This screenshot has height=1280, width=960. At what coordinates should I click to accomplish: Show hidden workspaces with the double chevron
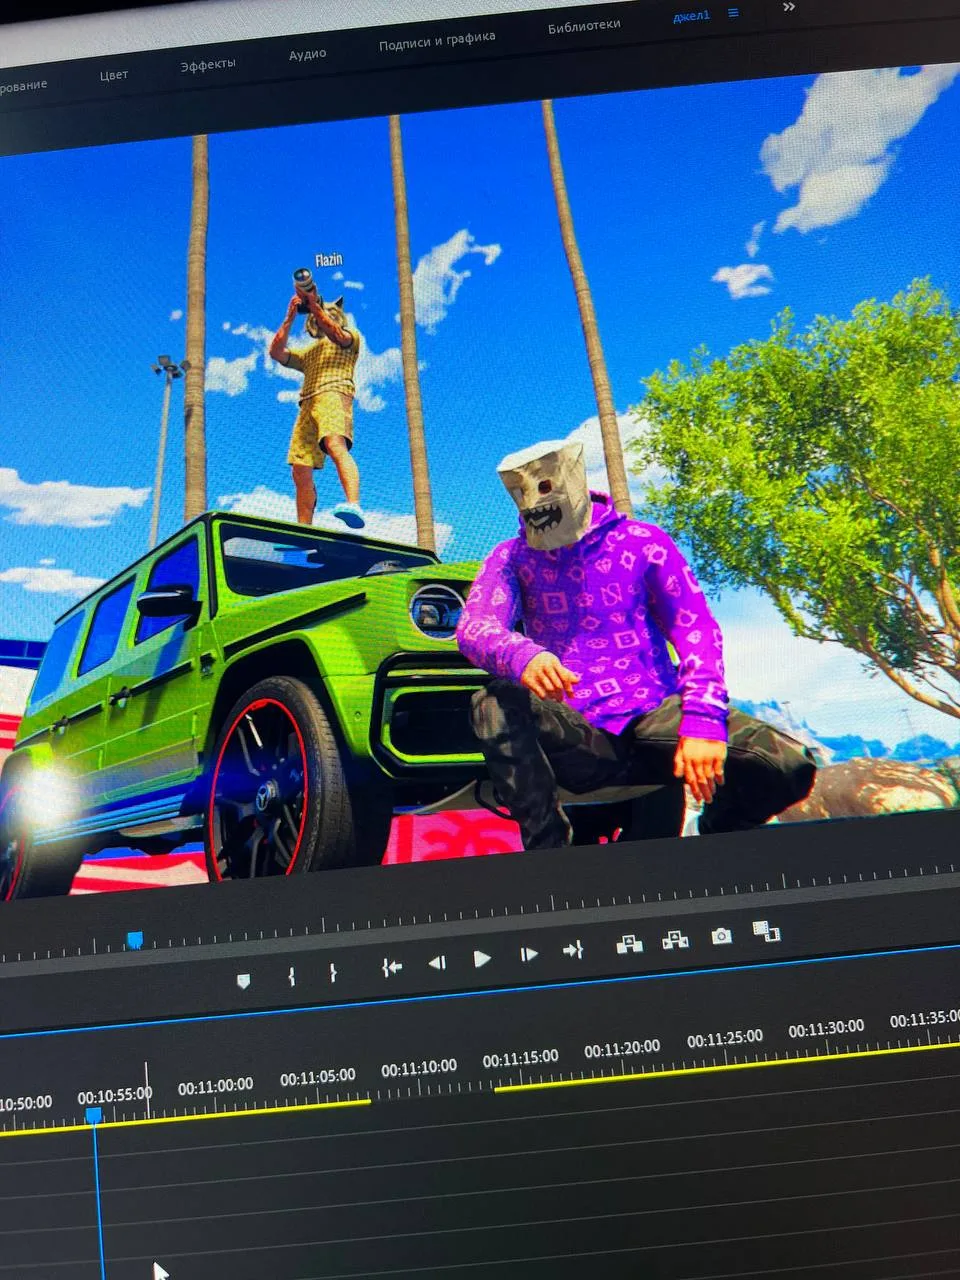pyautogui.click(x=789, y=7)
